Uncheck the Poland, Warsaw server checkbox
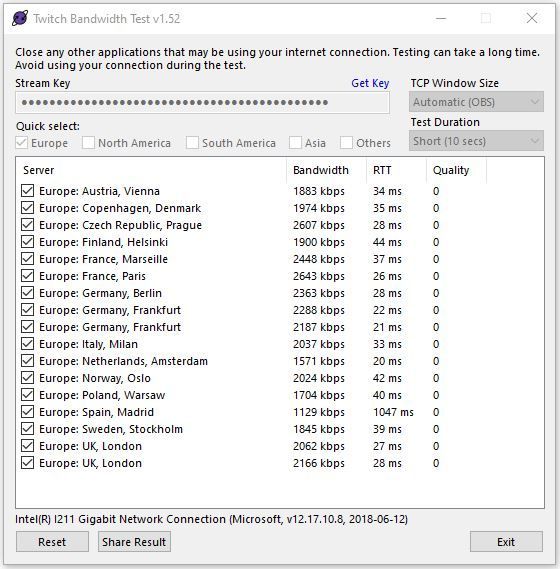560x569 pixels. pyautogui.click(x=28, y=395)
